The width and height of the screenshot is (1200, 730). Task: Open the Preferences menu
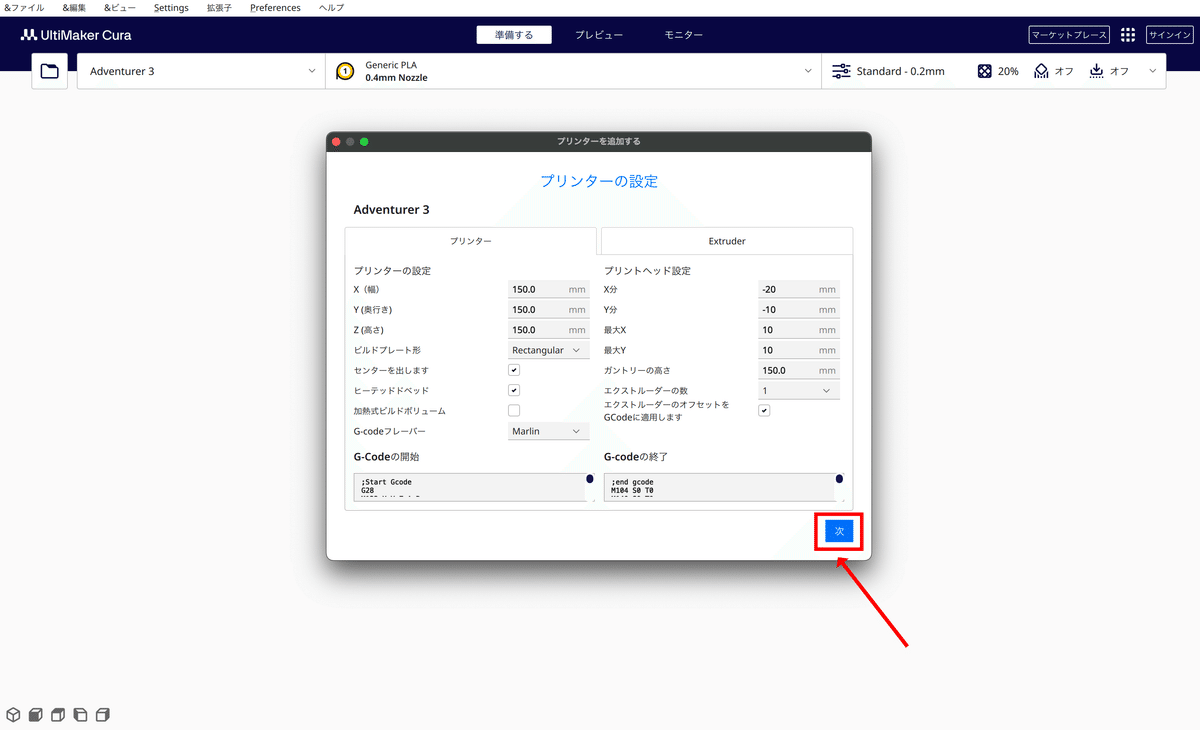tap(275, 8)
